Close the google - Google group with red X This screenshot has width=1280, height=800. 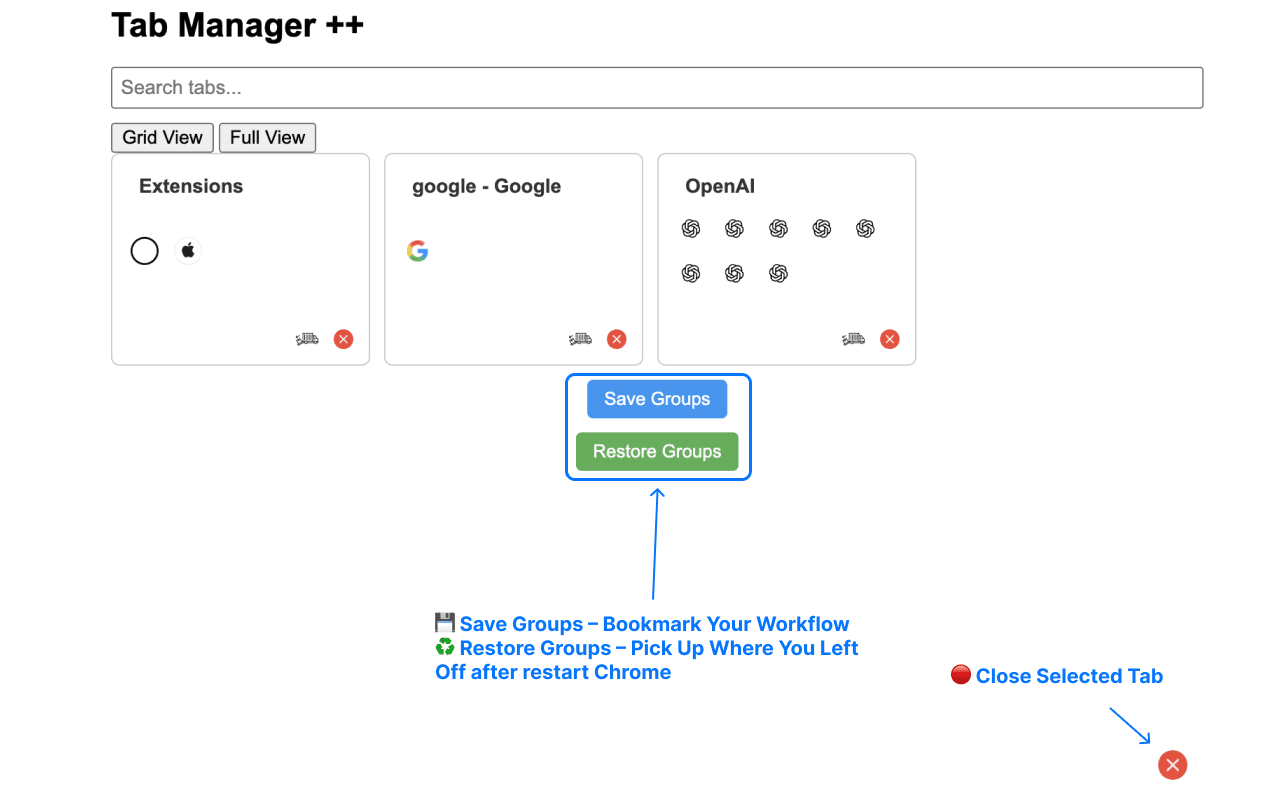pyautogui.click(x=617, y=339)
